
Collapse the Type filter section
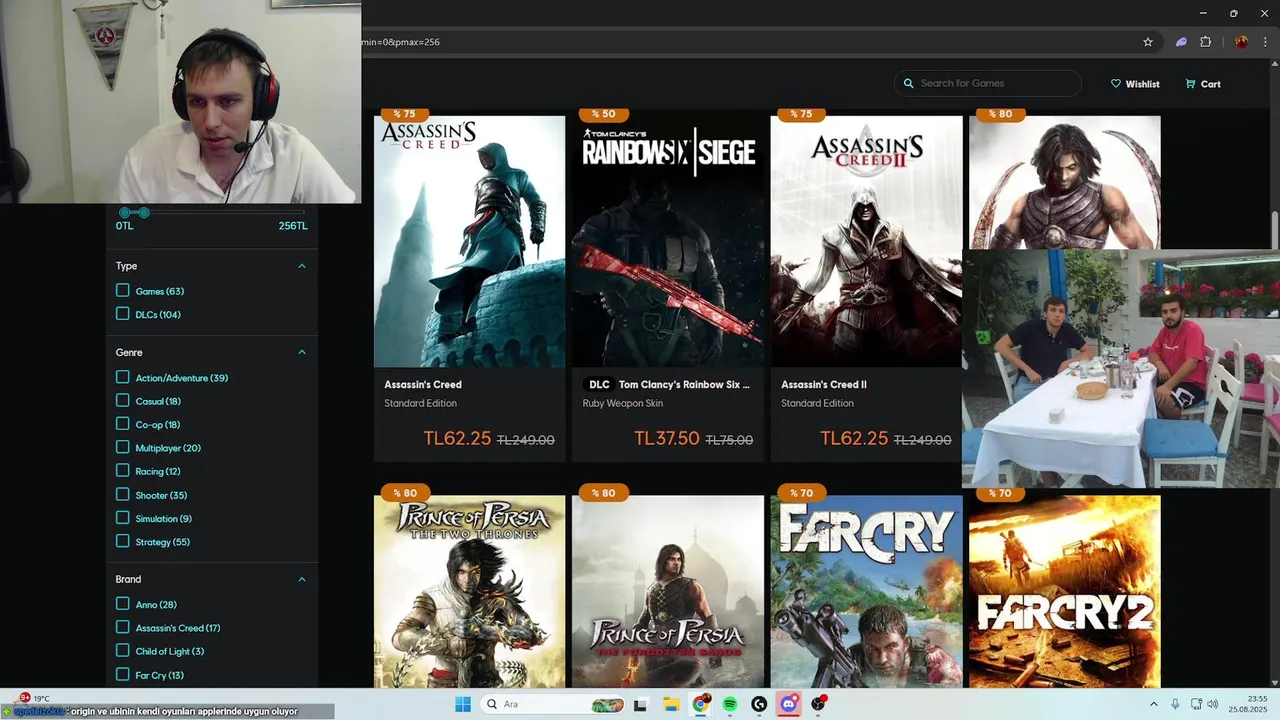point(302,266)
